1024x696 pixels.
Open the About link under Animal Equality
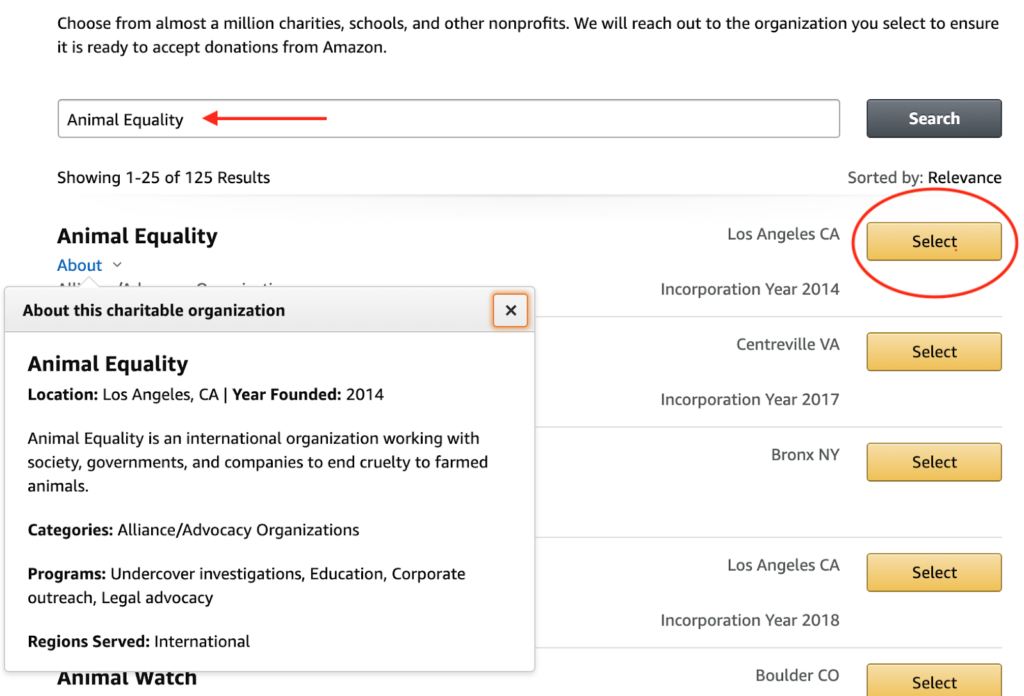coord(80,265)
